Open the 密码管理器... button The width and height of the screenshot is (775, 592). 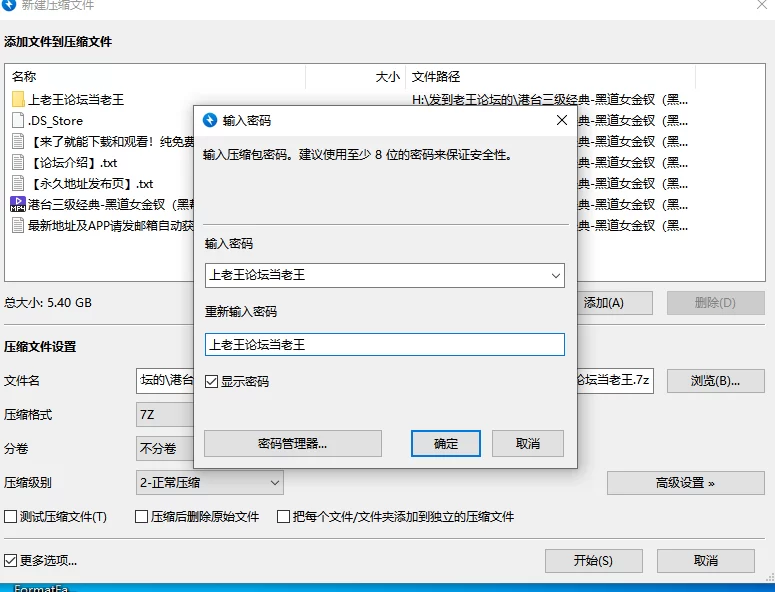(293, 443)
